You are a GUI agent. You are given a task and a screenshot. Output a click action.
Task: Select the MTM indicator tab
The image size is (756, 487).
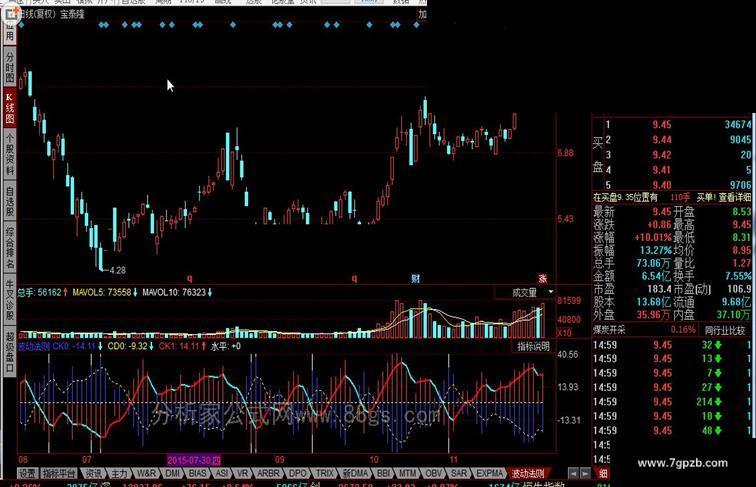[x=408, y=473]
